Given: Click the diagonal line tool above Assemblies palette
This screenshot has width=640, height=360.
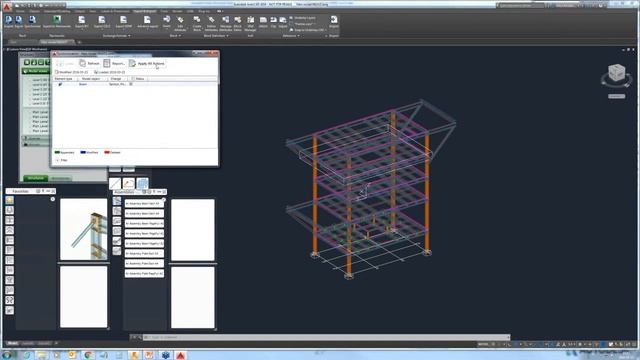Looking at the screenshot, I should click(115, 183).
